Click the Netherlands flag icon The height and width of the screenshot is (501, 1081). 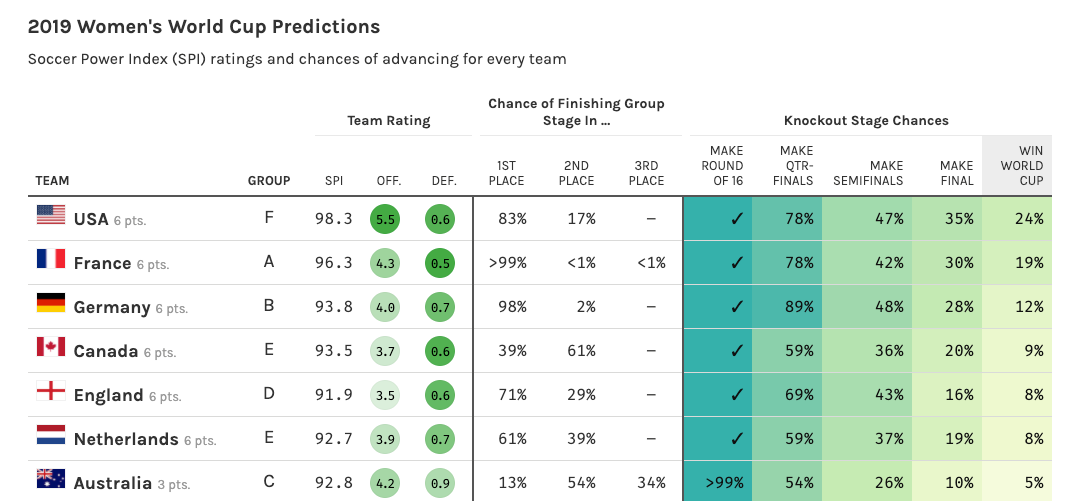click(x=51, y=435)
